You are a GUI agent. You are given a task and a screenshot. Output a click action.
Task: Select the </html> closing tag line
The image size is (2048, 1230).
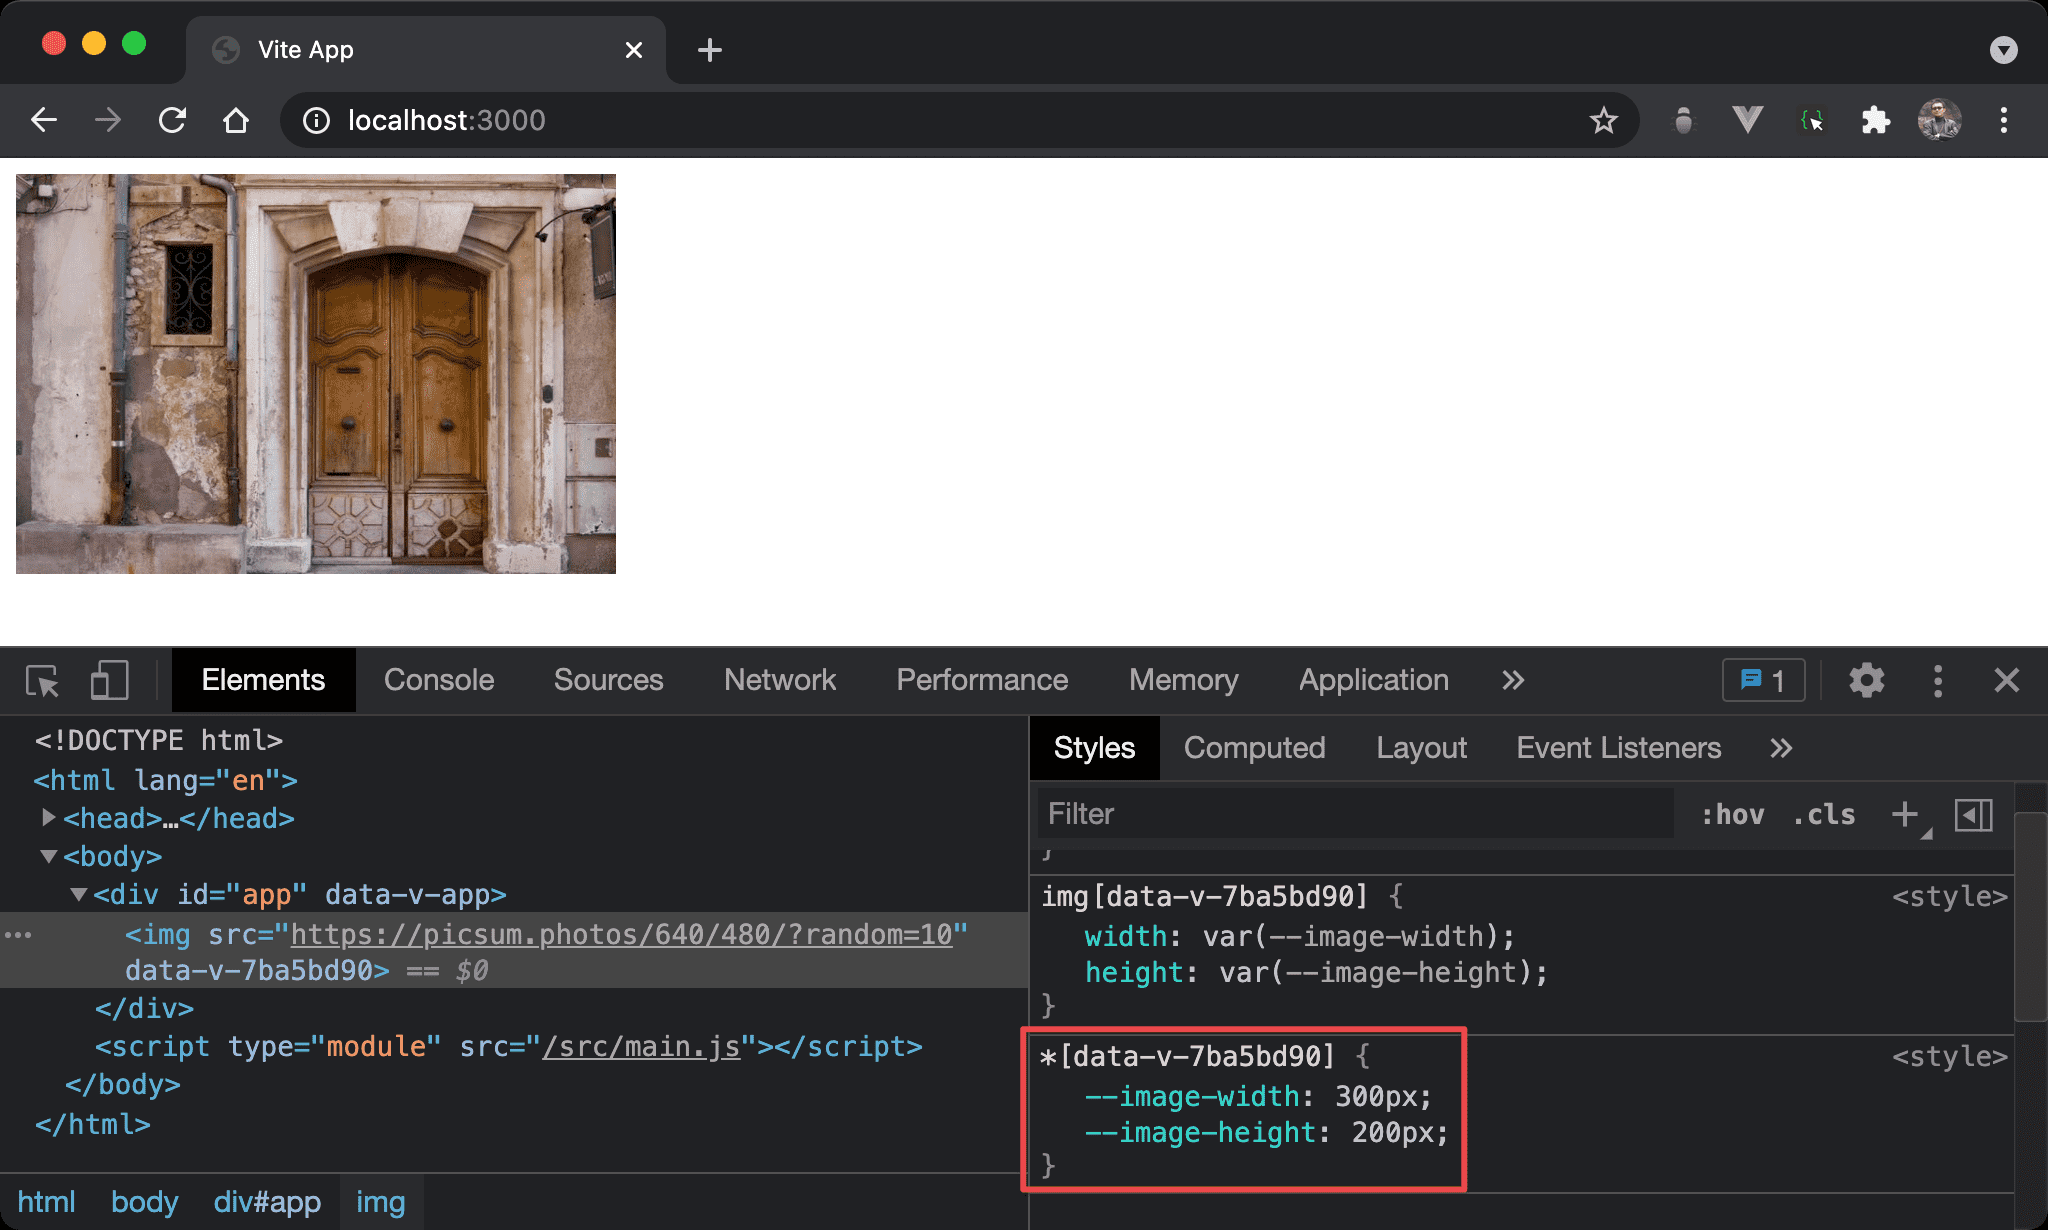[92, 1125]
